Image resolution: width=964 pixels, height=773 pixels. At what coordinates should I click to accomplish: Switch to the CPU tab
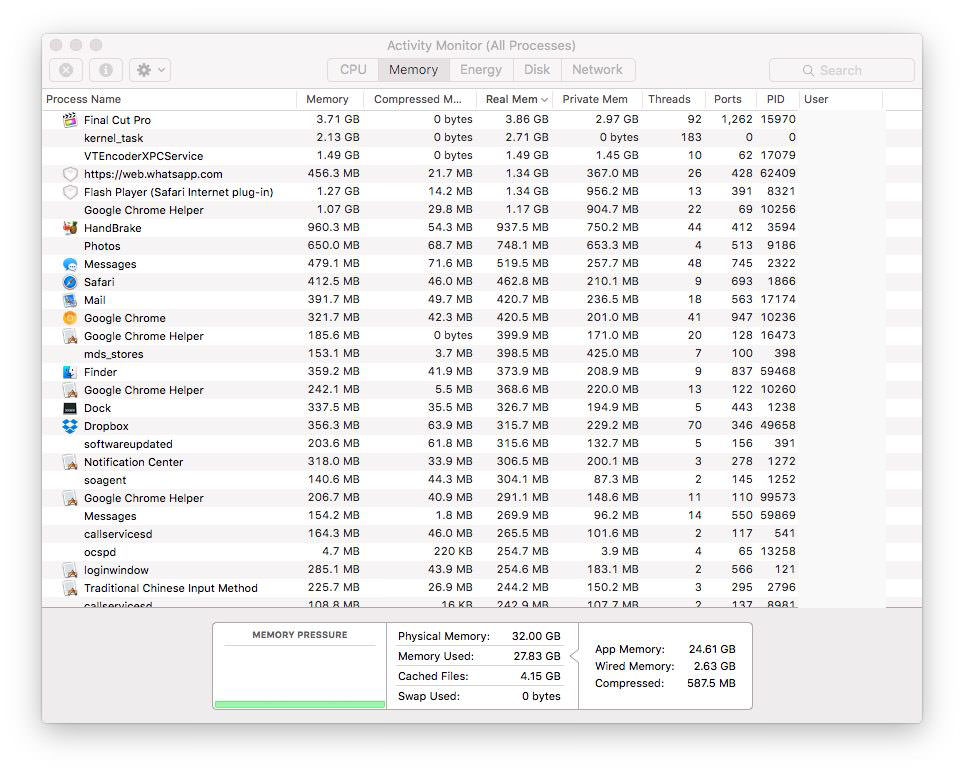353,70
